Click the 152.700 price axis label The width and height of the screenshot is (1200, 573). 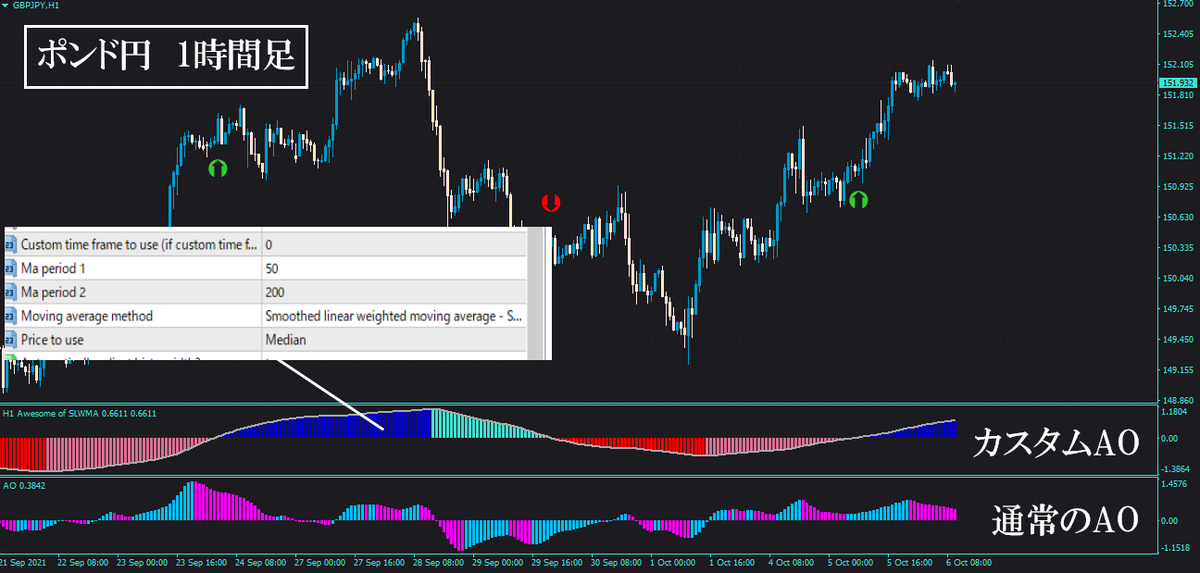pos(1177,5)
